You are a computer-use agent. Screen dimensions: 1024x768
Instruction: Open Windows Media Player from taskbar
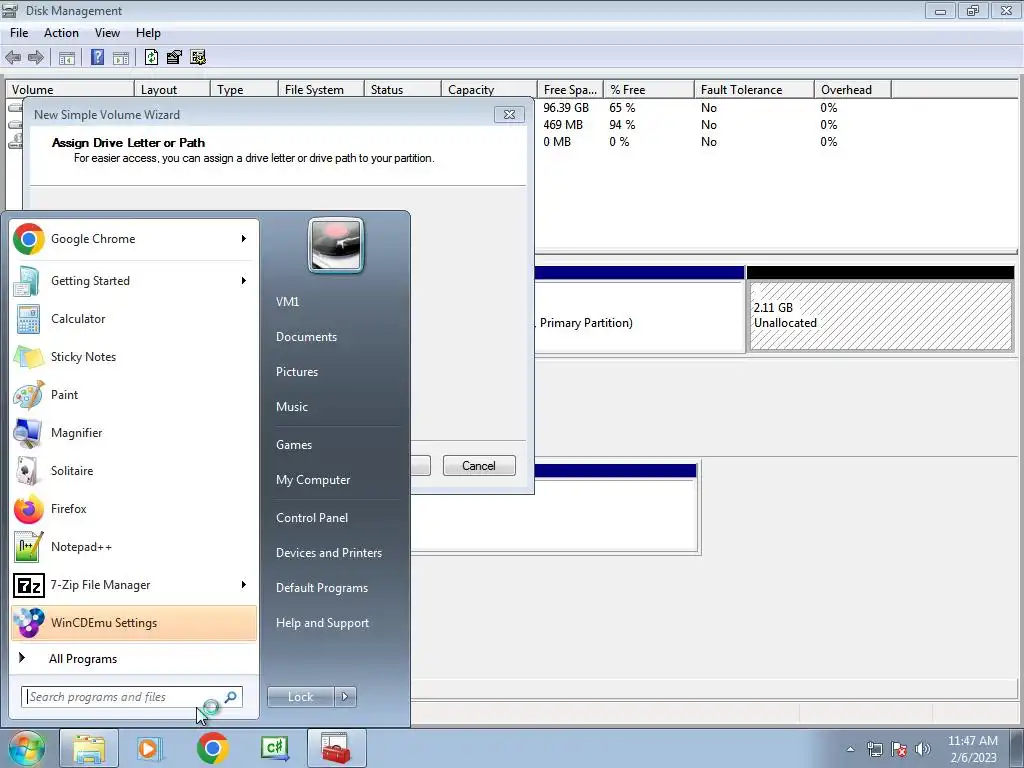tap(150, 748)
